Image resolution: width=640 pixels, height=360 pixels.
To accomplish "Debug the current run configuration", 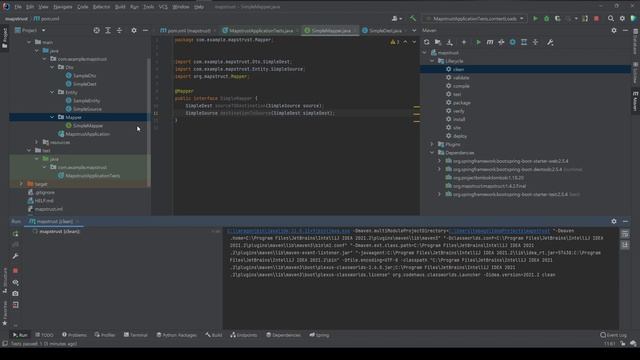I will coord(547,18).
